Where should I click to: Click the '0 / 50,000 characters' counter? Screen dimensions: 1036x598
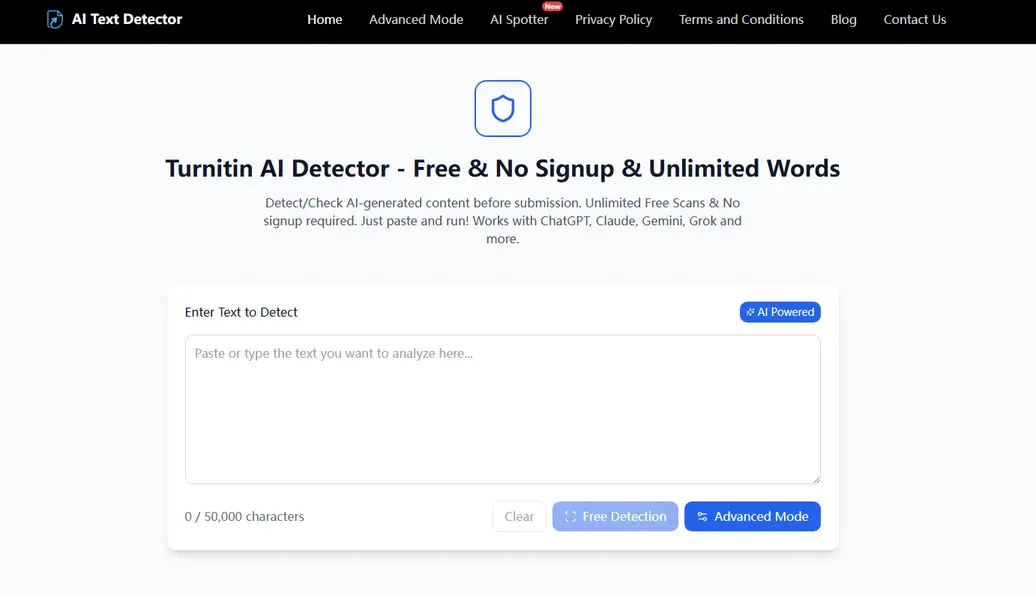tap(244, 517)
